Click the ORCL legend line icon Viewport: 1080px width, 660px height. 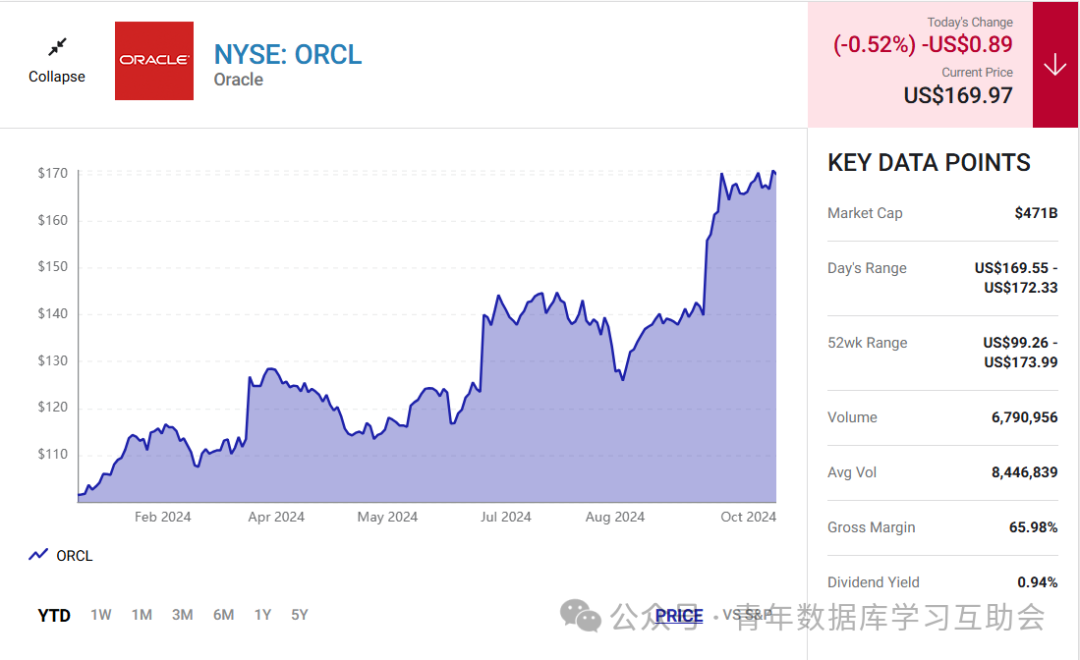[x=39, y=555]
